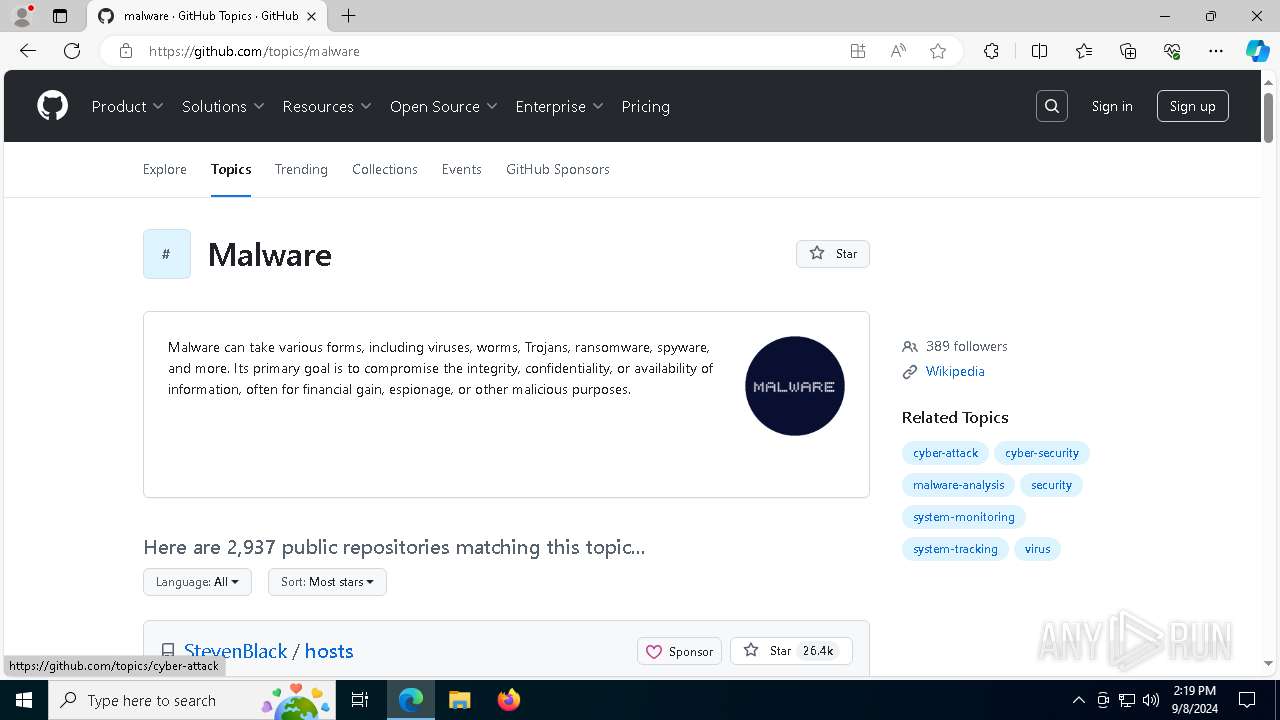The height and width of the screenshot is (720, 1280).
Task: Click the app available install icon in address bar
Action: coord(858,51)
